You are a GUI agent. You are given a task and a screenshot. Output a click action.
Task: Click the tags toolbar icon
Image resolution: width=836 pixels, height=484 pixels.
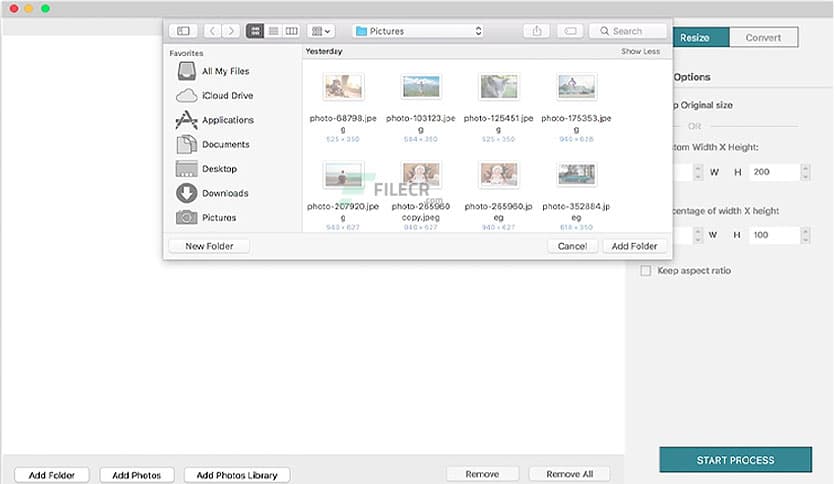coord(570,31)
